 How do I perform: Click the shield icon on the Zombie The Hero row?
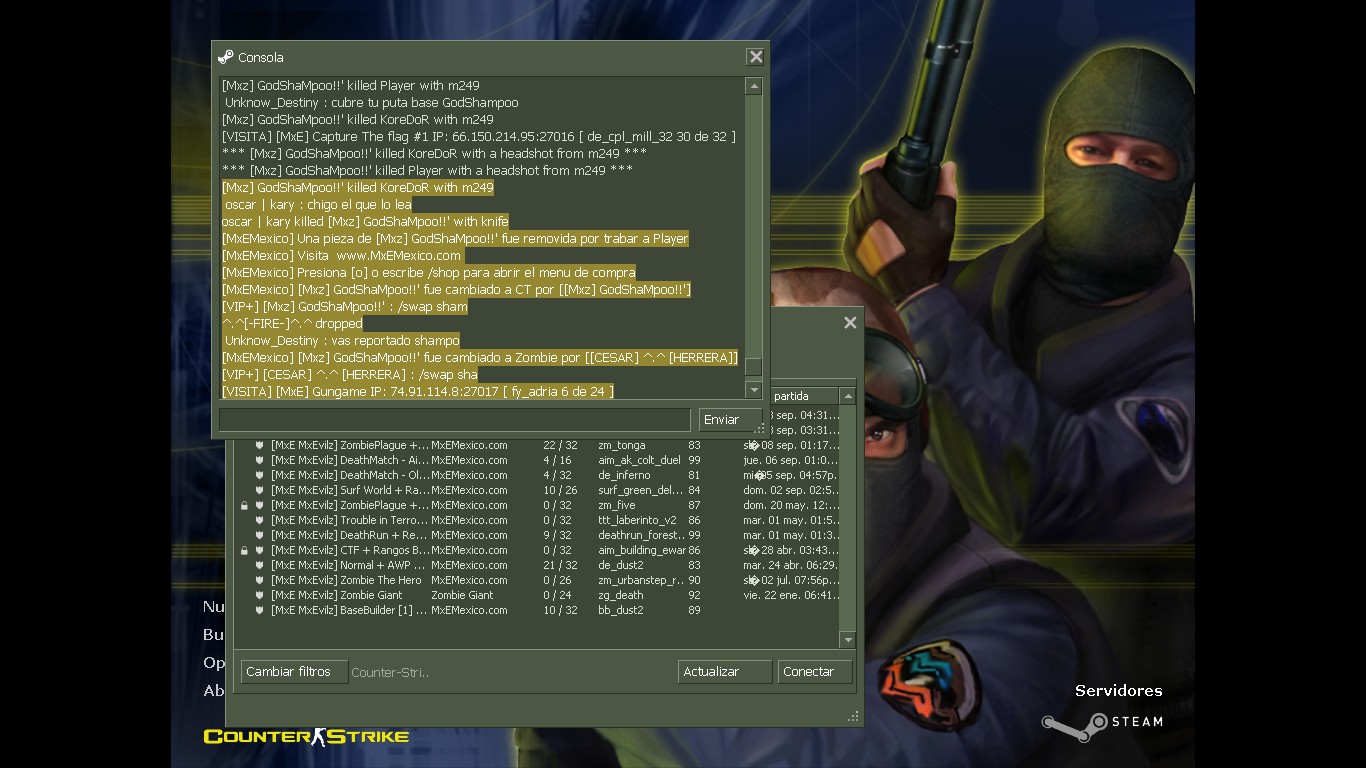tap(259, 580)
